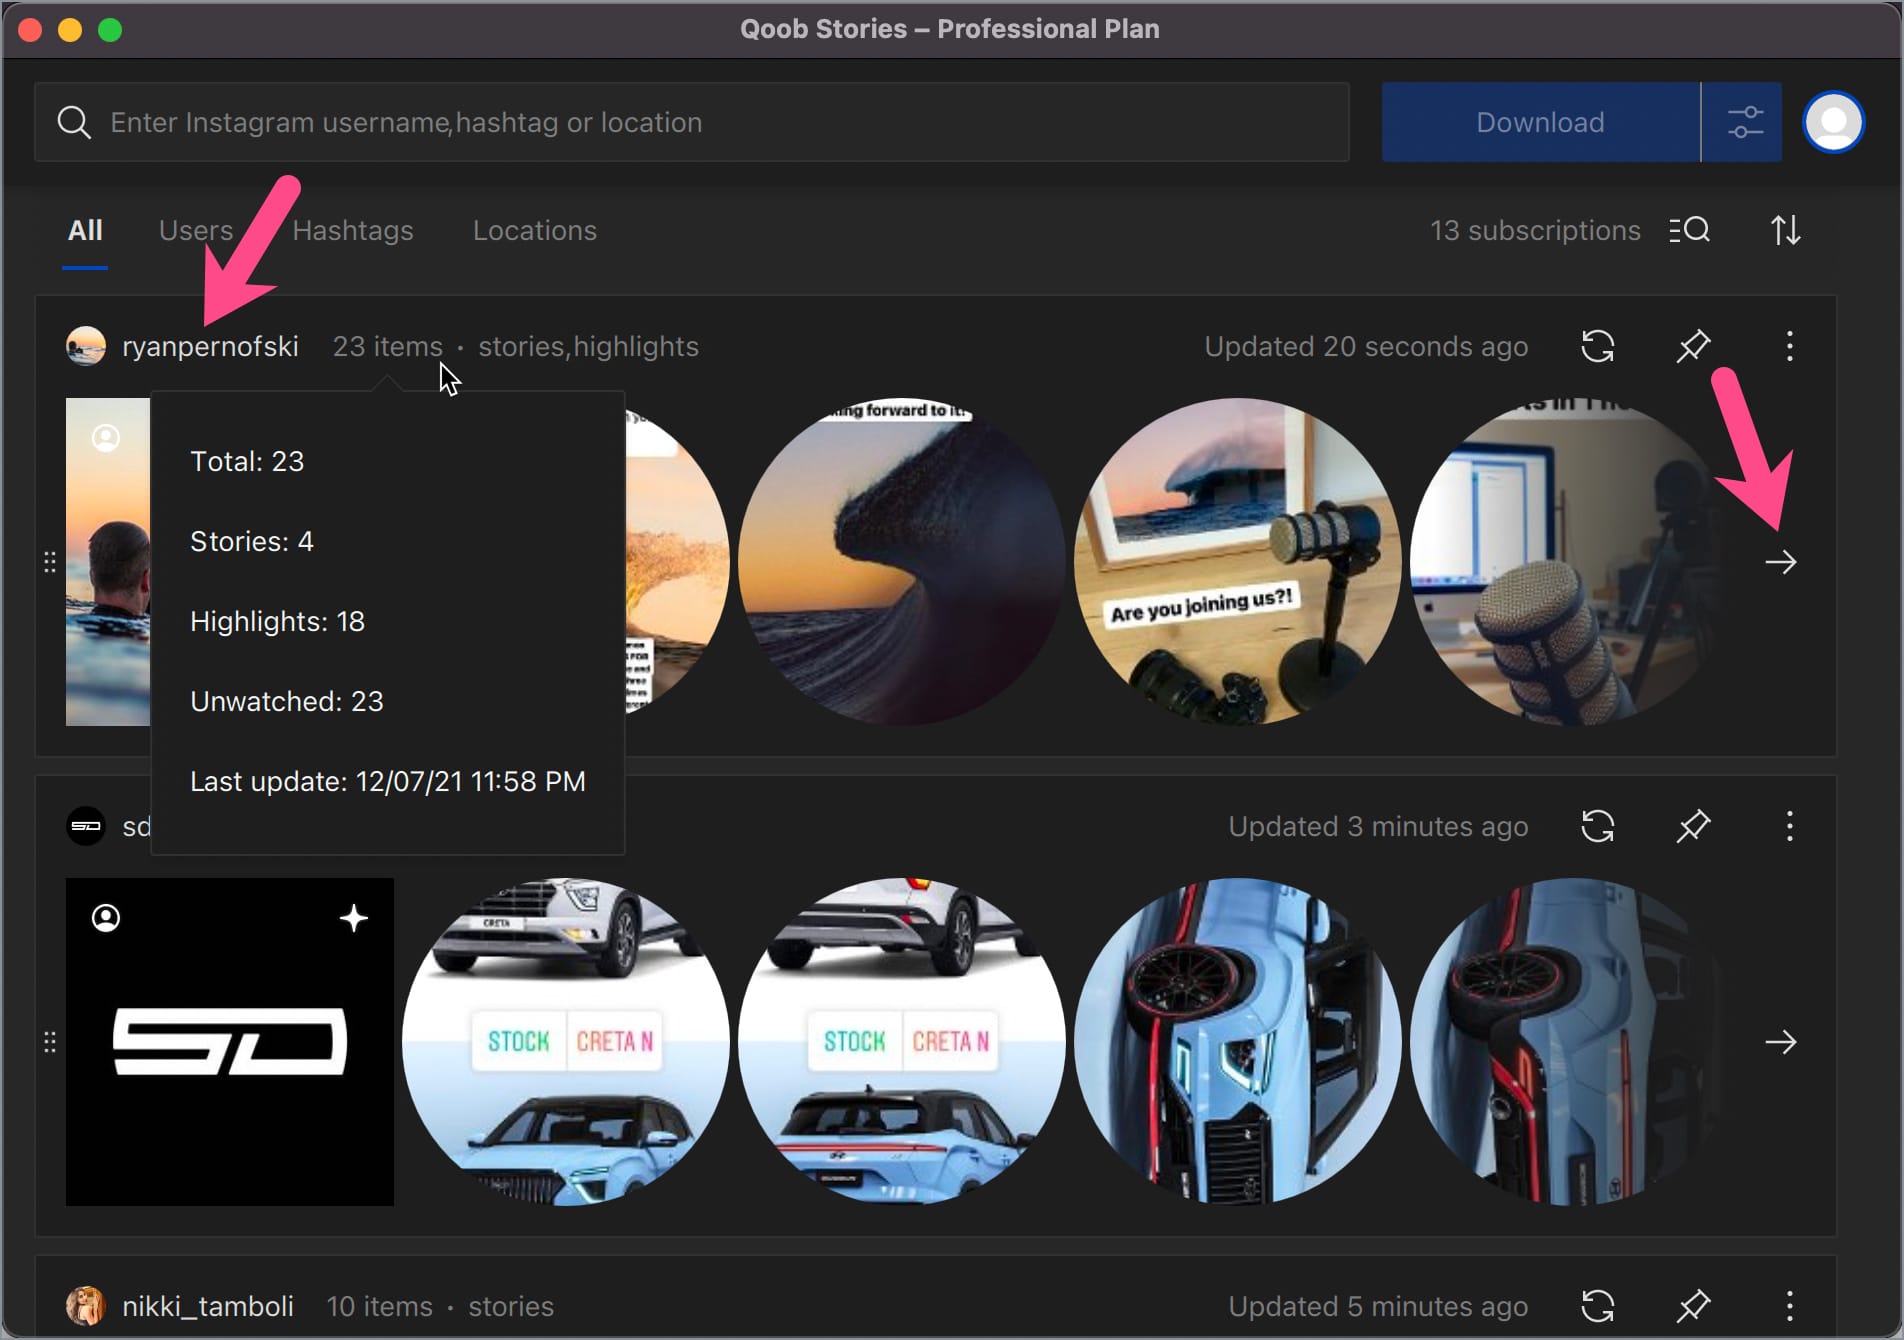
Task: Refresh the ryanpernofski subscription
Action: pyautogui.click(x=1598, y=346)
